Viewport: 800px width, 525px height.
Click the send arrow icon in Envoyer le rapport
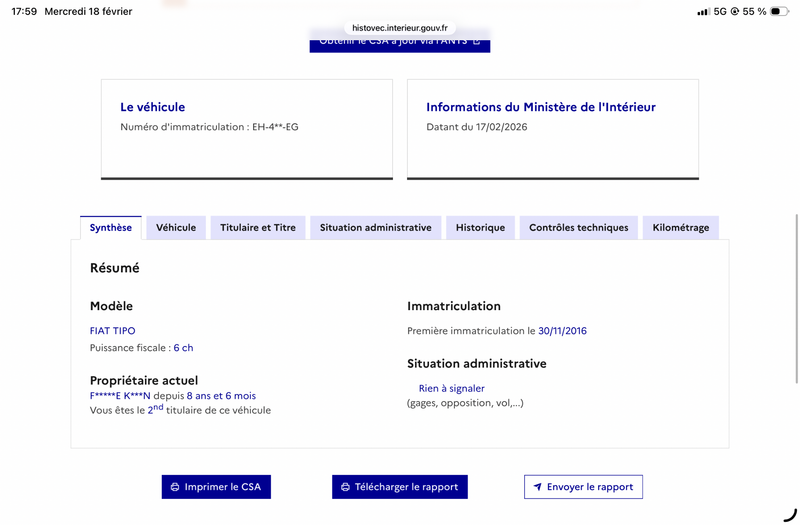click(x=537, y=487)
